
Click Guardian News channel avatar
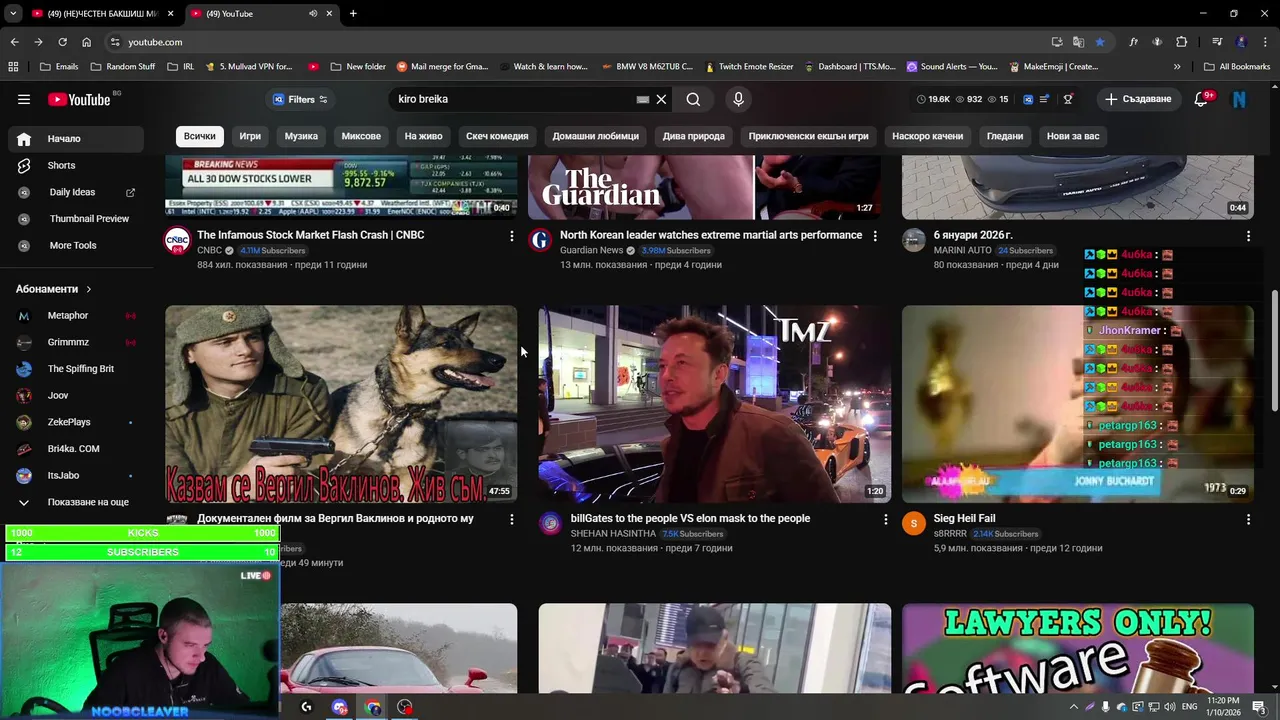pos(540,241)
